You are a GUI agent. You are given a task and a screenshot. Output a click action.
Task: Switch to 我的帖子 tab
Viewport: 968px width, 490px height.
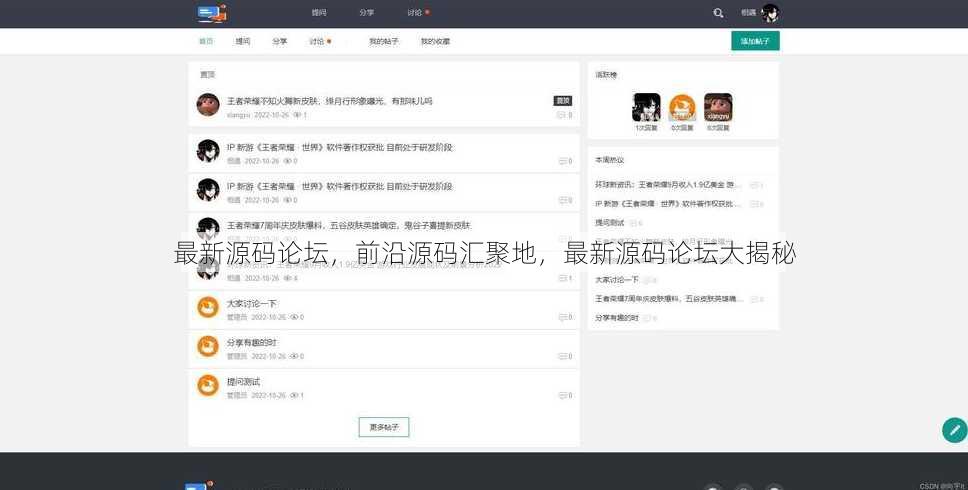(383, 41)
